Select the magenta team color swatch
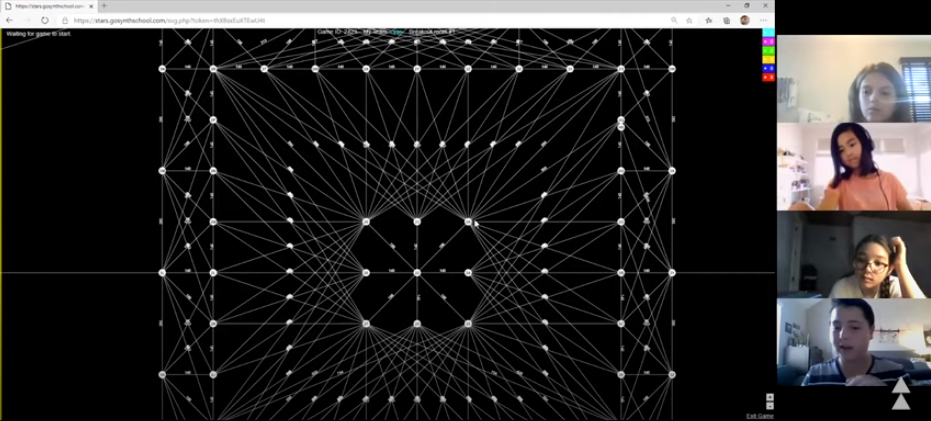Screen dimensions: 931x421 (x=768, y=42)
